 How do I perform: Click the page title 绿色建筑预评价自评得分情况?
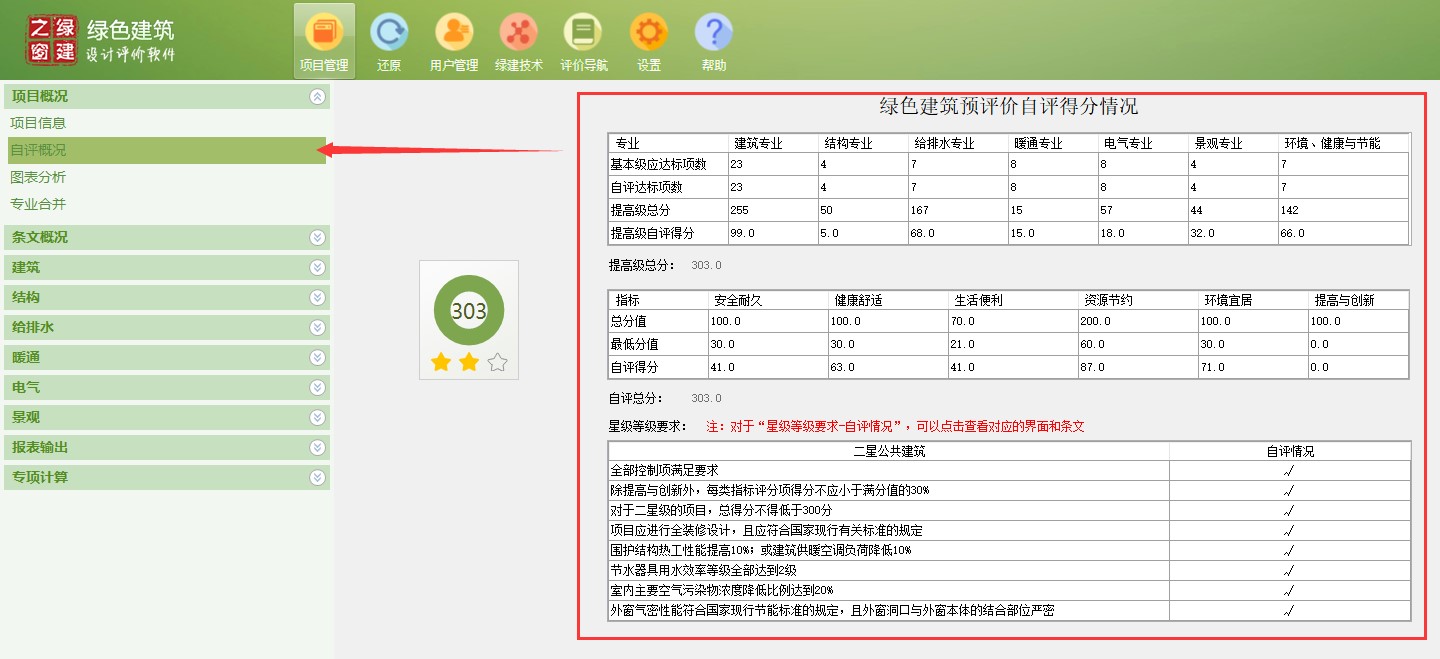pyautogui.click(x=1008, y=106)
